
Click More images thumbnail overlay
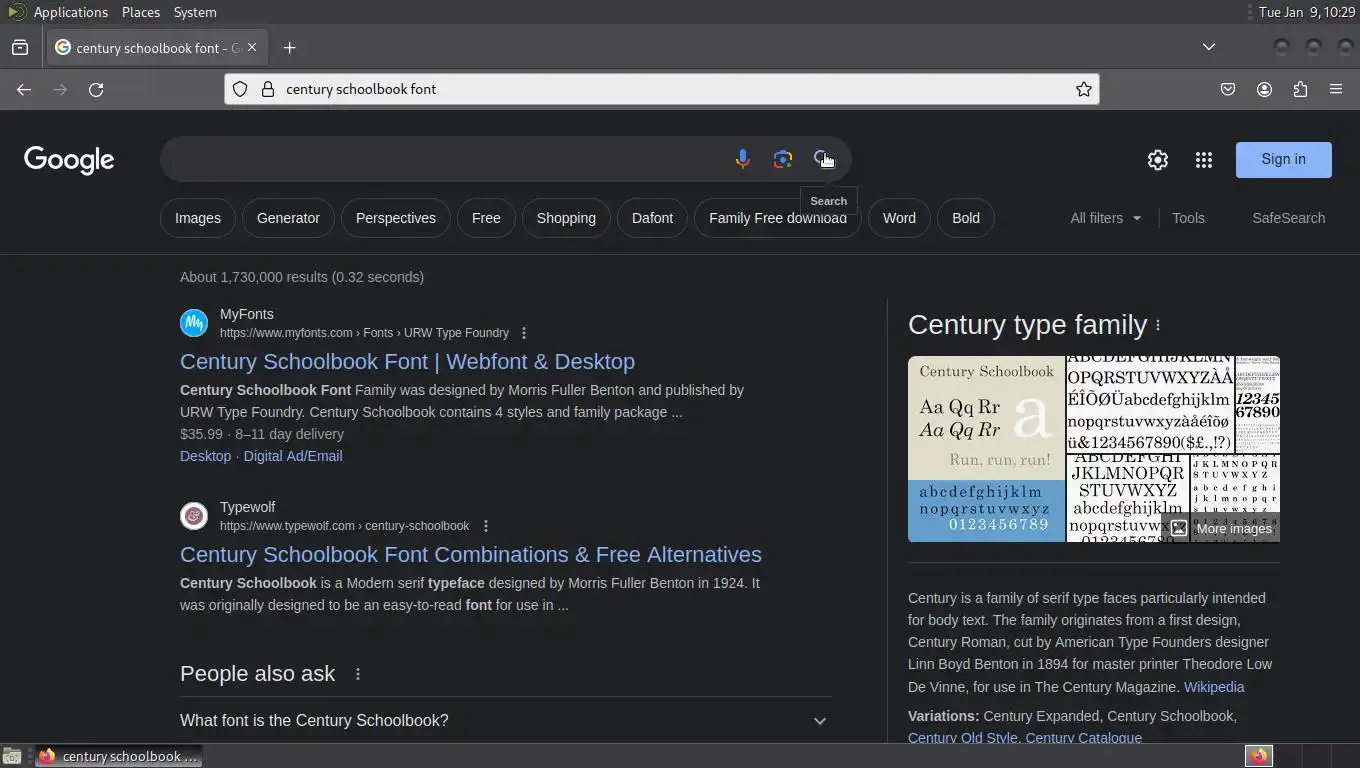[x=1223, y=528]
